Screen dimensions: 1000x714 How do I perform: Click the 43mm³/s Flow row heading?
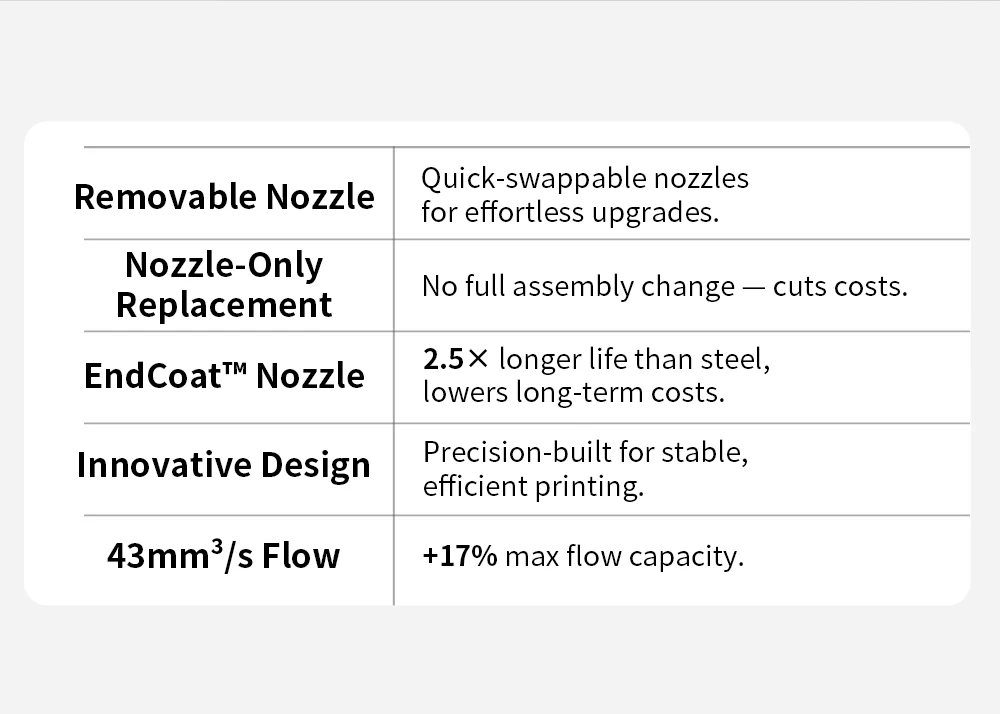pyautogui.click(x=224, y=555)
